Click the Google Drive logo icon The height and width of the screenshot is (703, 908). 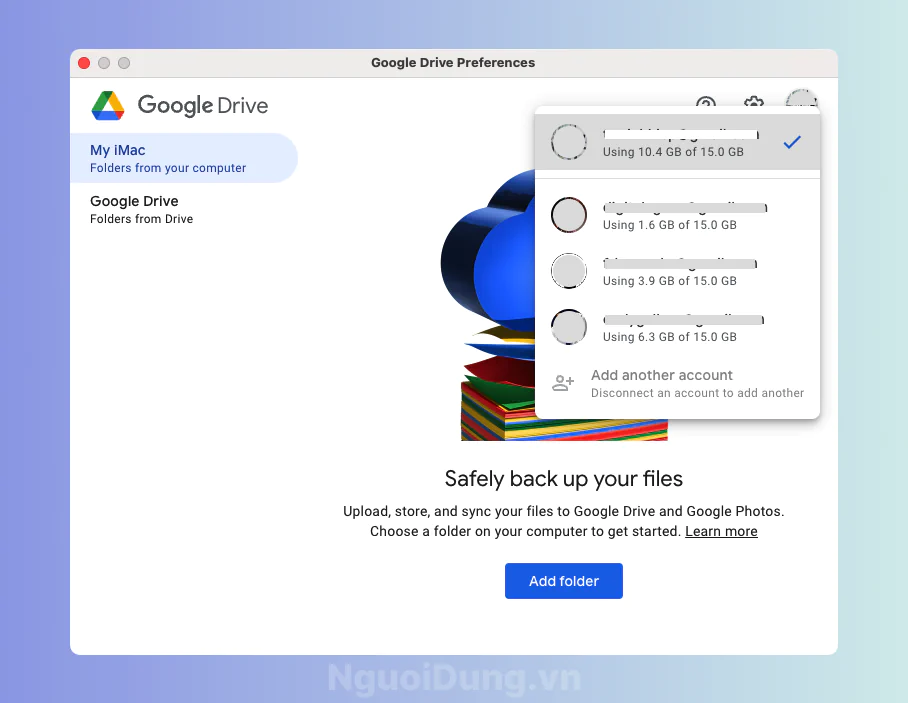click(108, 105)
